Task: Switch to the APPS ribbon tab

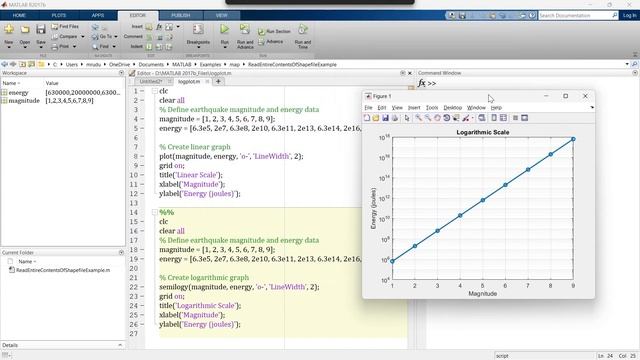Action: [98, 16]
